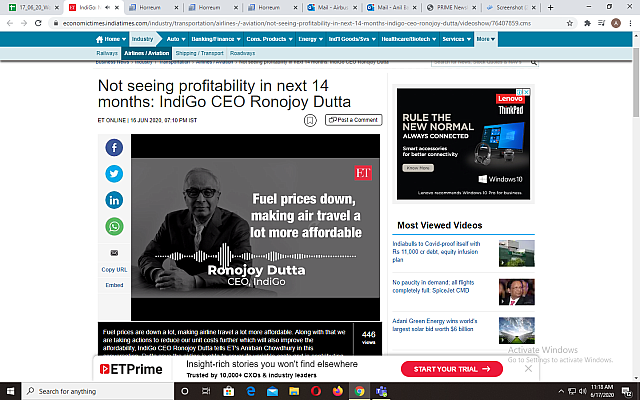Bookmark this article with the save icon
This screenshot has width=640, height=400.
pyautogui.click(x=310, y=120)
